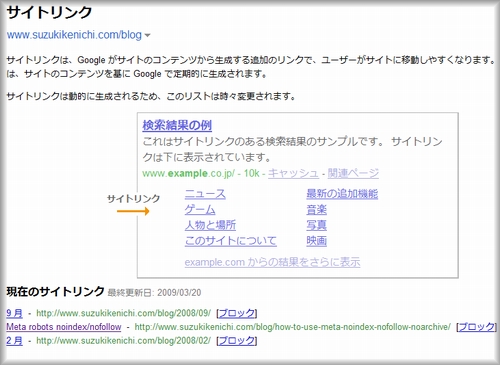Click the 関連ページ link in the sample

pyautogui.click(x=353, y=173)
